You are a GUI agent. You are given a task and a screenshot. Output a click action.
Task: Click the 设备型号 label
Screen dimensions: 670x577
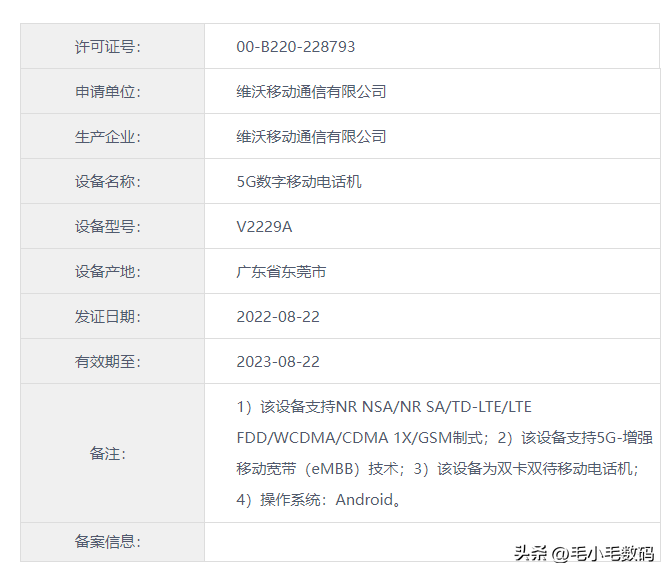point(108,227)
